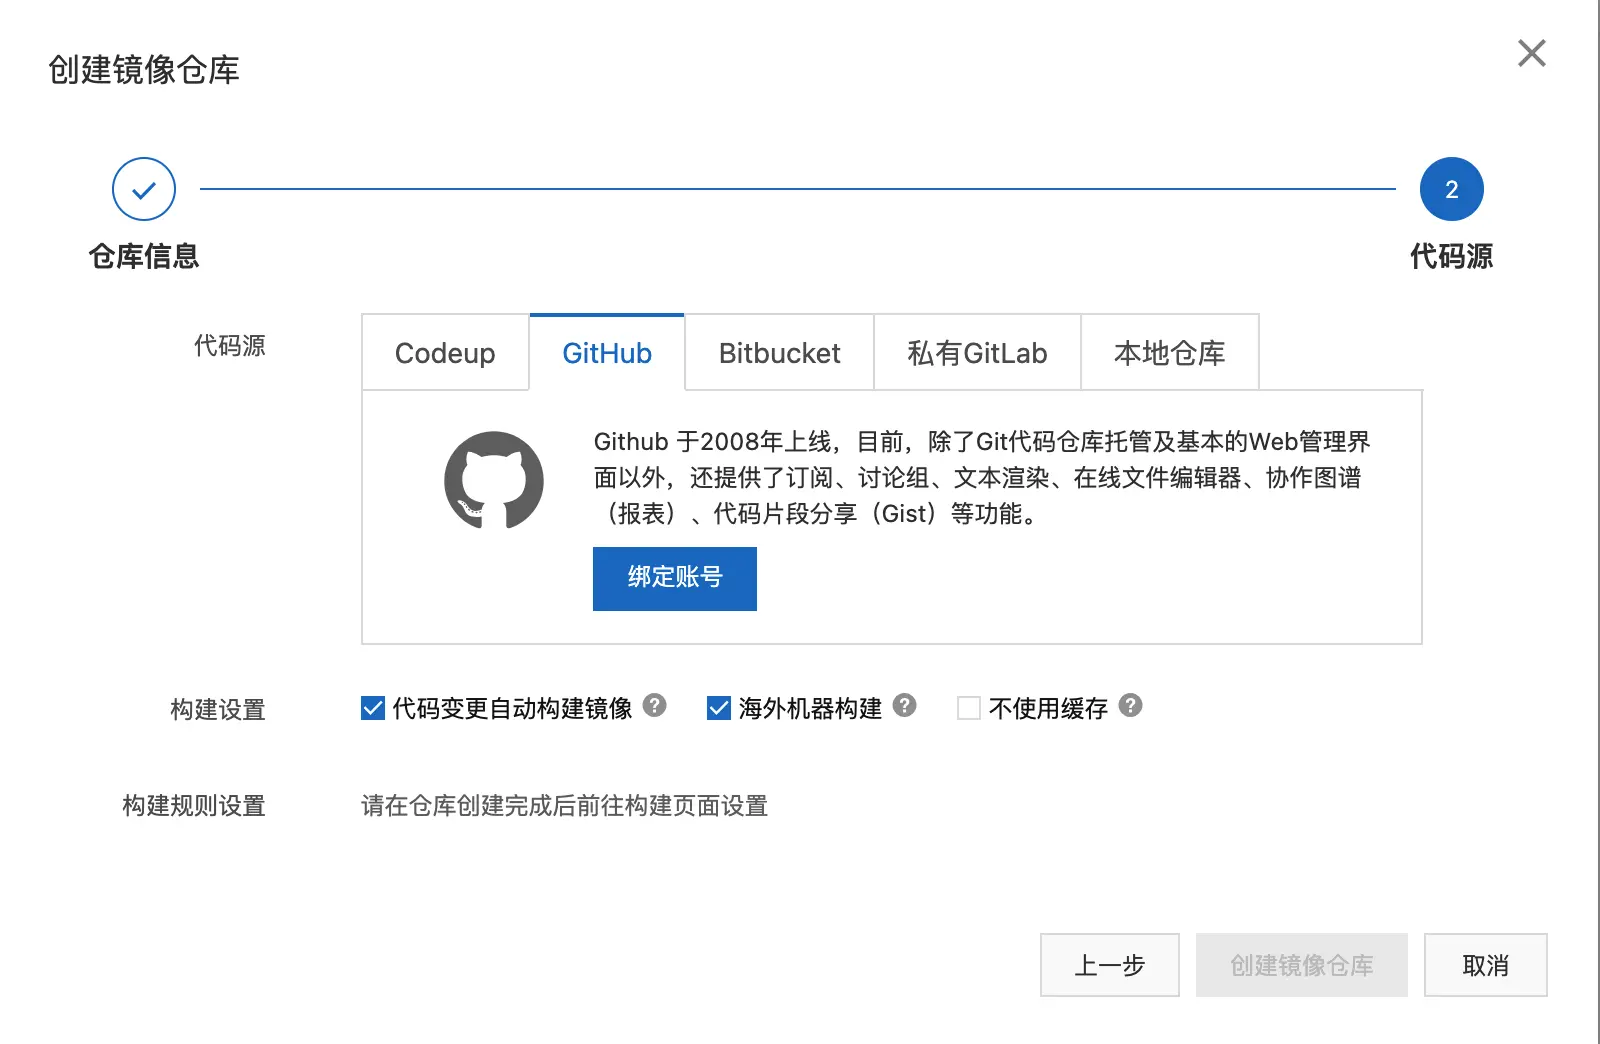Switch to the Codeup tab
The height and width of the screenshot is (1044, 1600).
445,353
